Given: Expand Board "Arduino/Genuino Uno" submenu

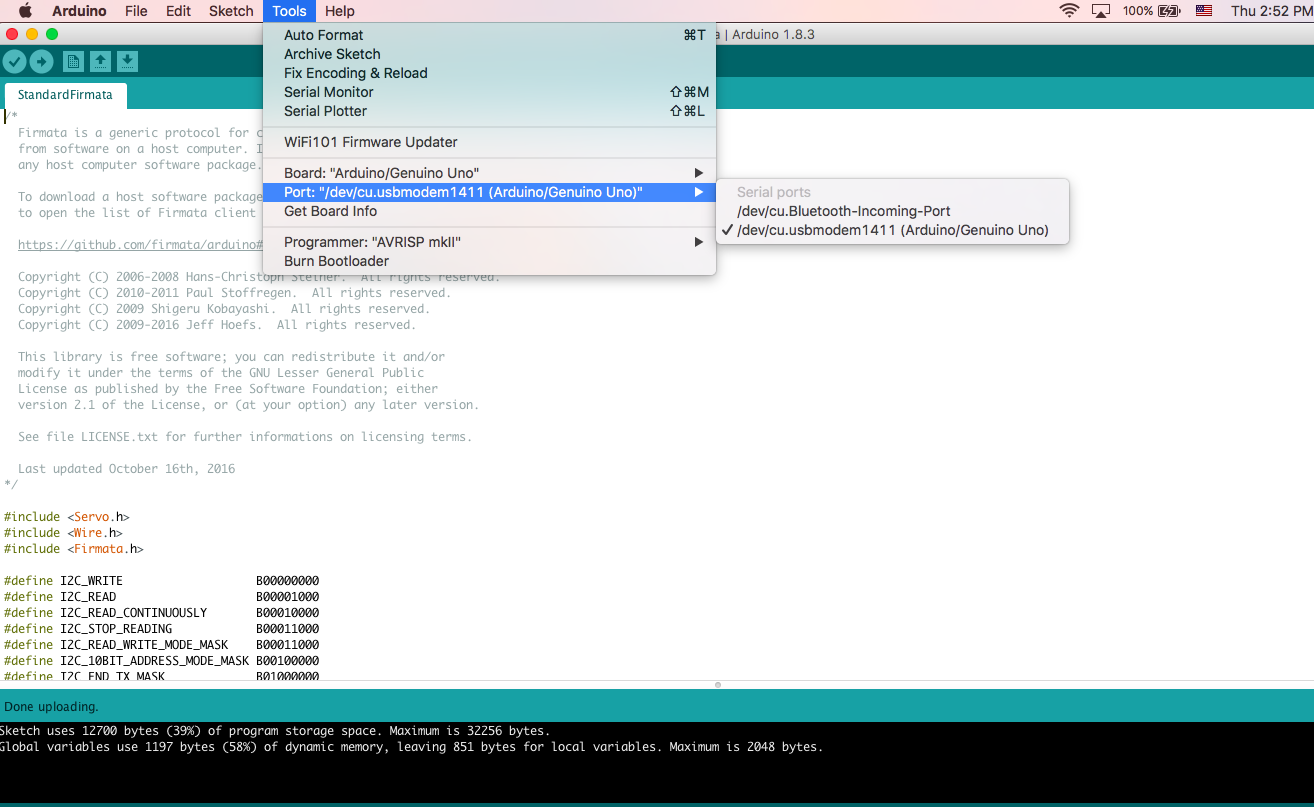Looking at the screenshot, I should [489, 173].
